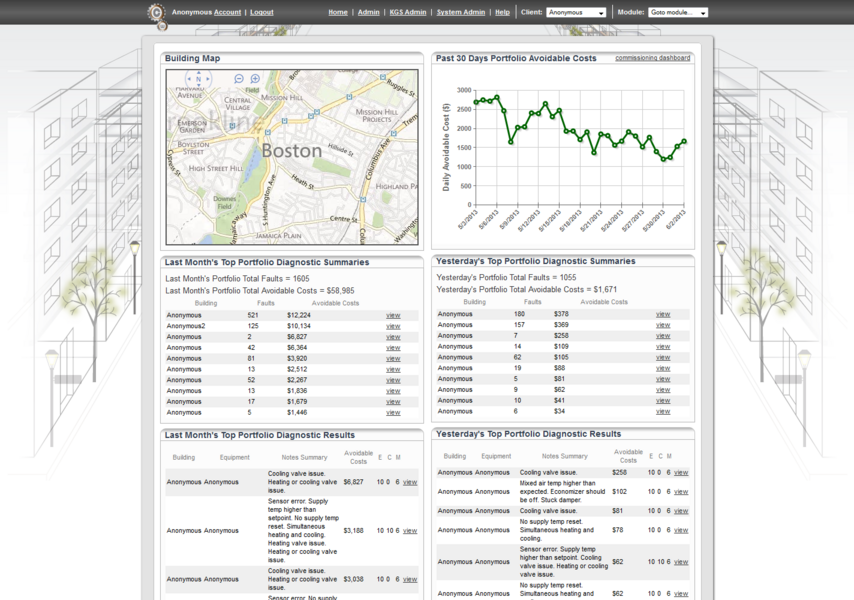Click the gear logo icon in header
Image resolution: width=854 pixels, height=600 pixels.
[x=156, y=13]
